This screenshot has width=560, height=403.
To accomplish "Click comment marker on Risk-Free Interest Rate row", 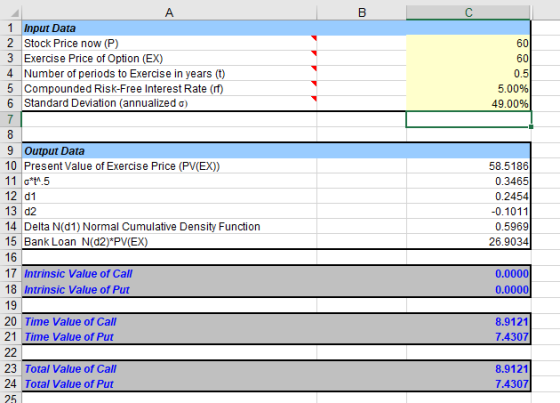I will coord(314,83).
